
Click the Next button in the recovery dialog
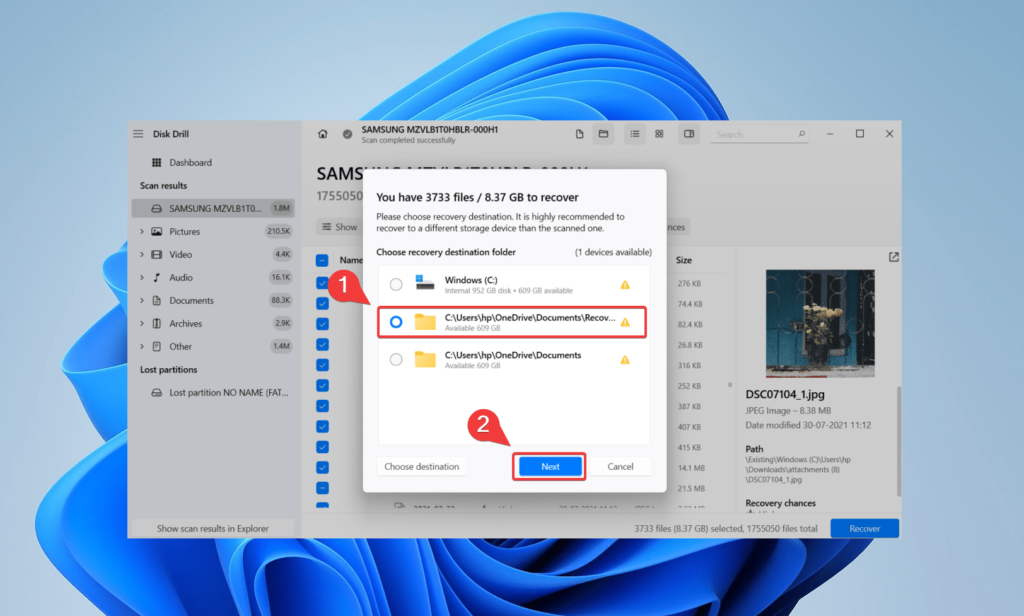click(x=549, y=465)
